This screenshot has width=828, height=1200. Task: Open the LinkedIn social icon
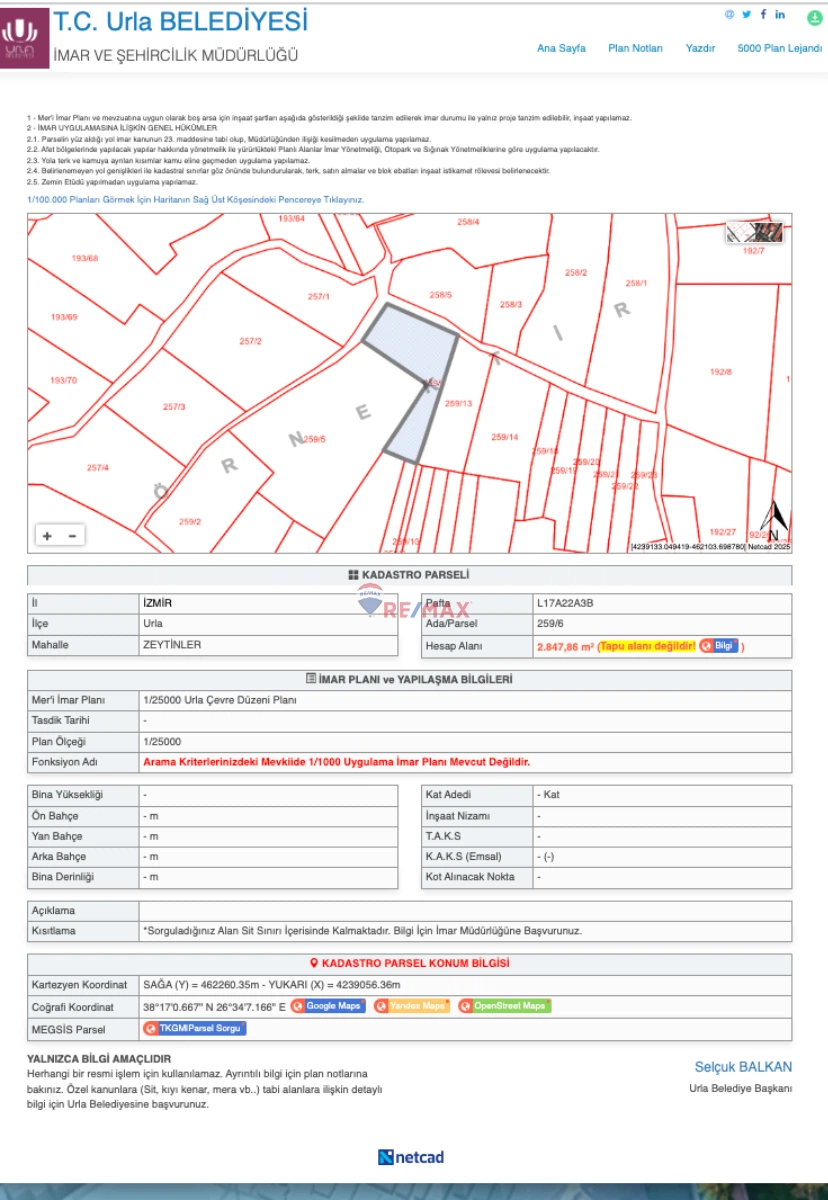click(x=780, y=14)
